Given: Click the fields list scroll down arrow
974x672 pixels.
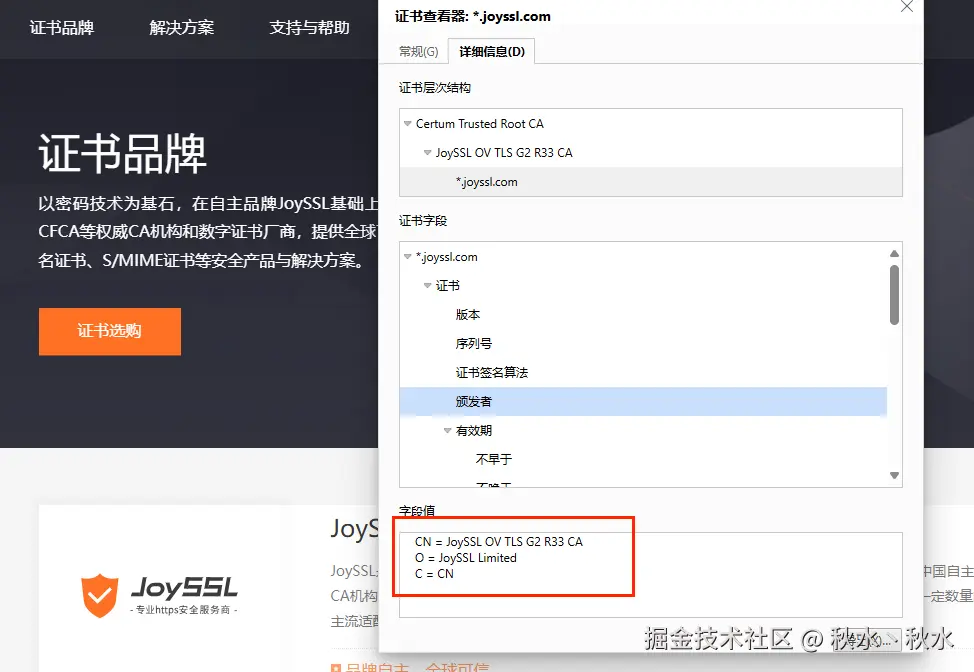Looking at the screenshot, I should pos(894,475).
